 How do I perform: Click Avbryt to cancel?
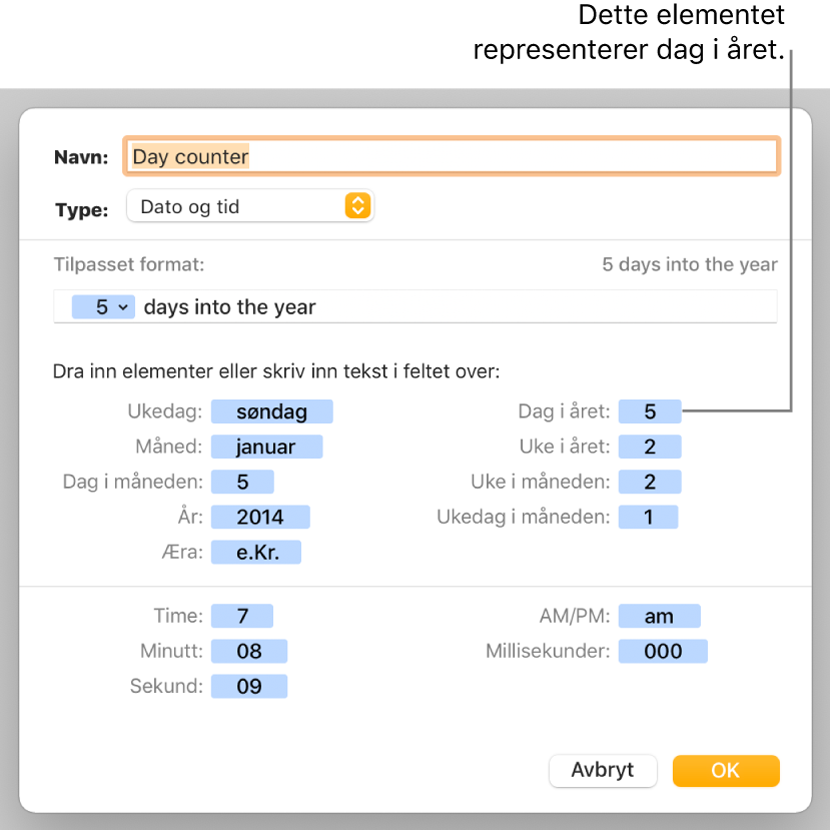point(603,771)
